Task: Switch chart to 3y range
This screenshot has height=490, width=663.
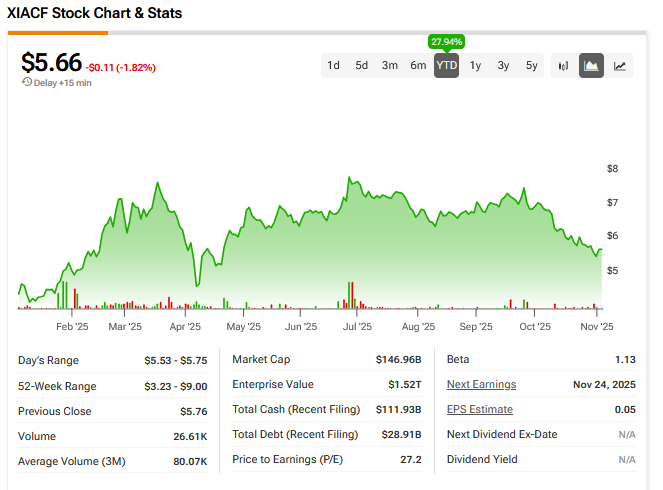Action: click(x=503, y=66)
